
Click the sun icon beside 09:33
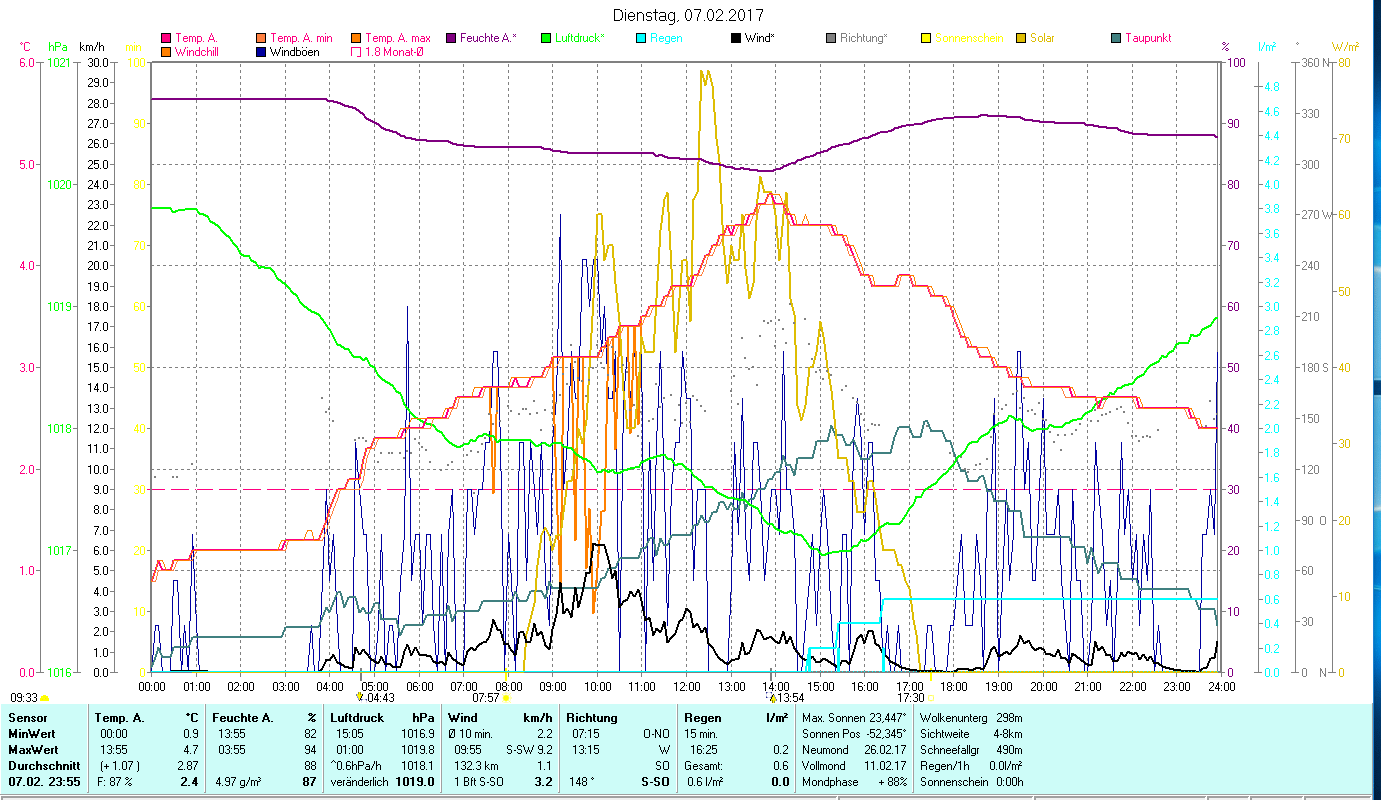(x=45, y=698)
